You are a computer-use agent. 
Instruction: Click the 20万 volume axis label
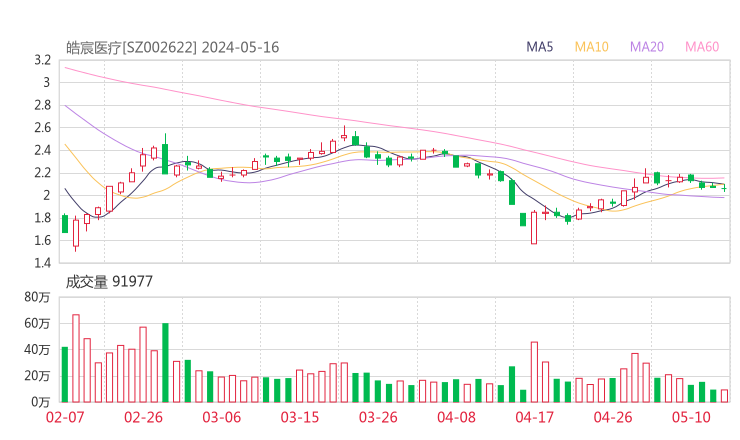[37, 376]
